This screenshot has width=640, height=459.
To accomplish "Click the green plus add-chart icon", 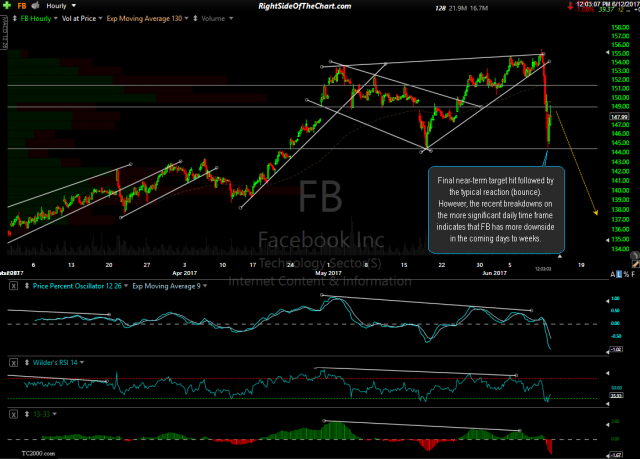I will (x=7, y=6).
